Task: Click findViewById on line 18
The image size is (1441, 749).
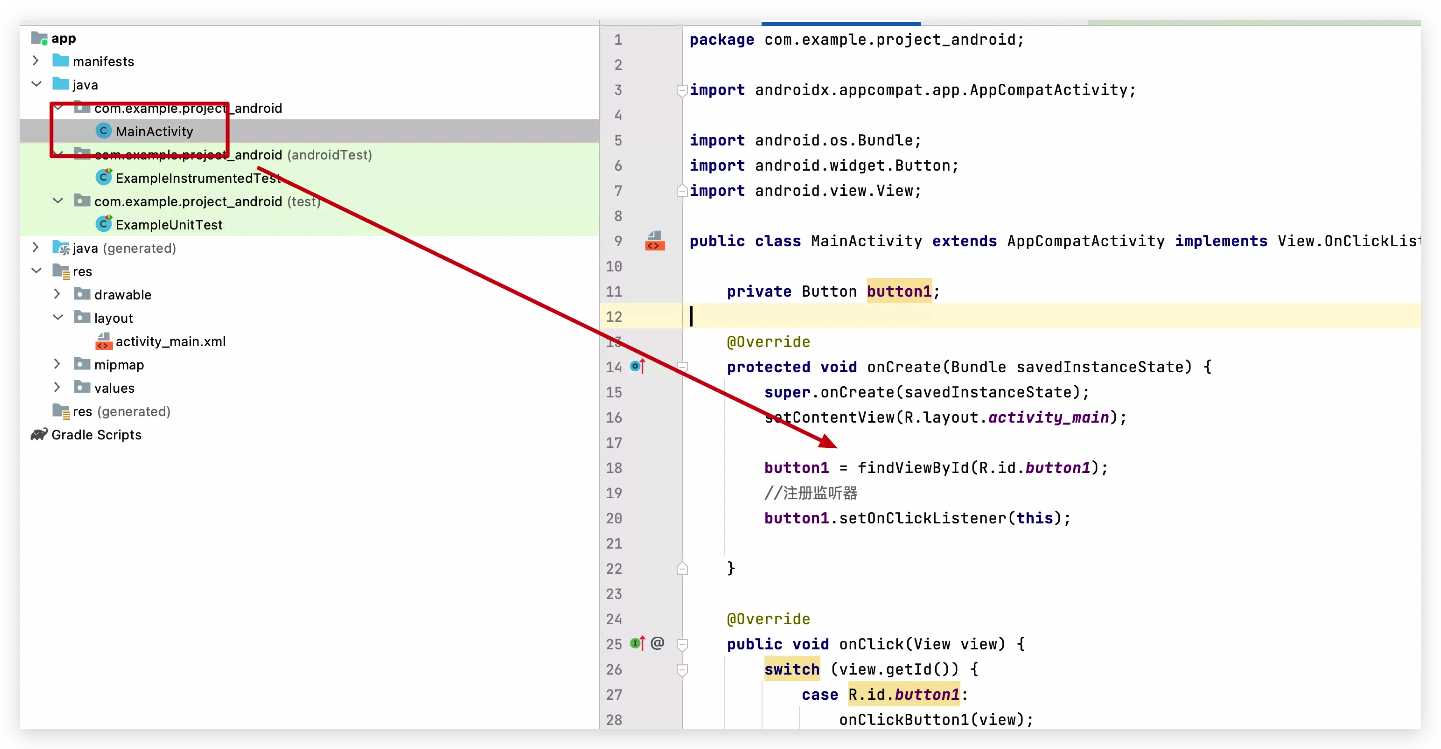Action: (913, 468)
